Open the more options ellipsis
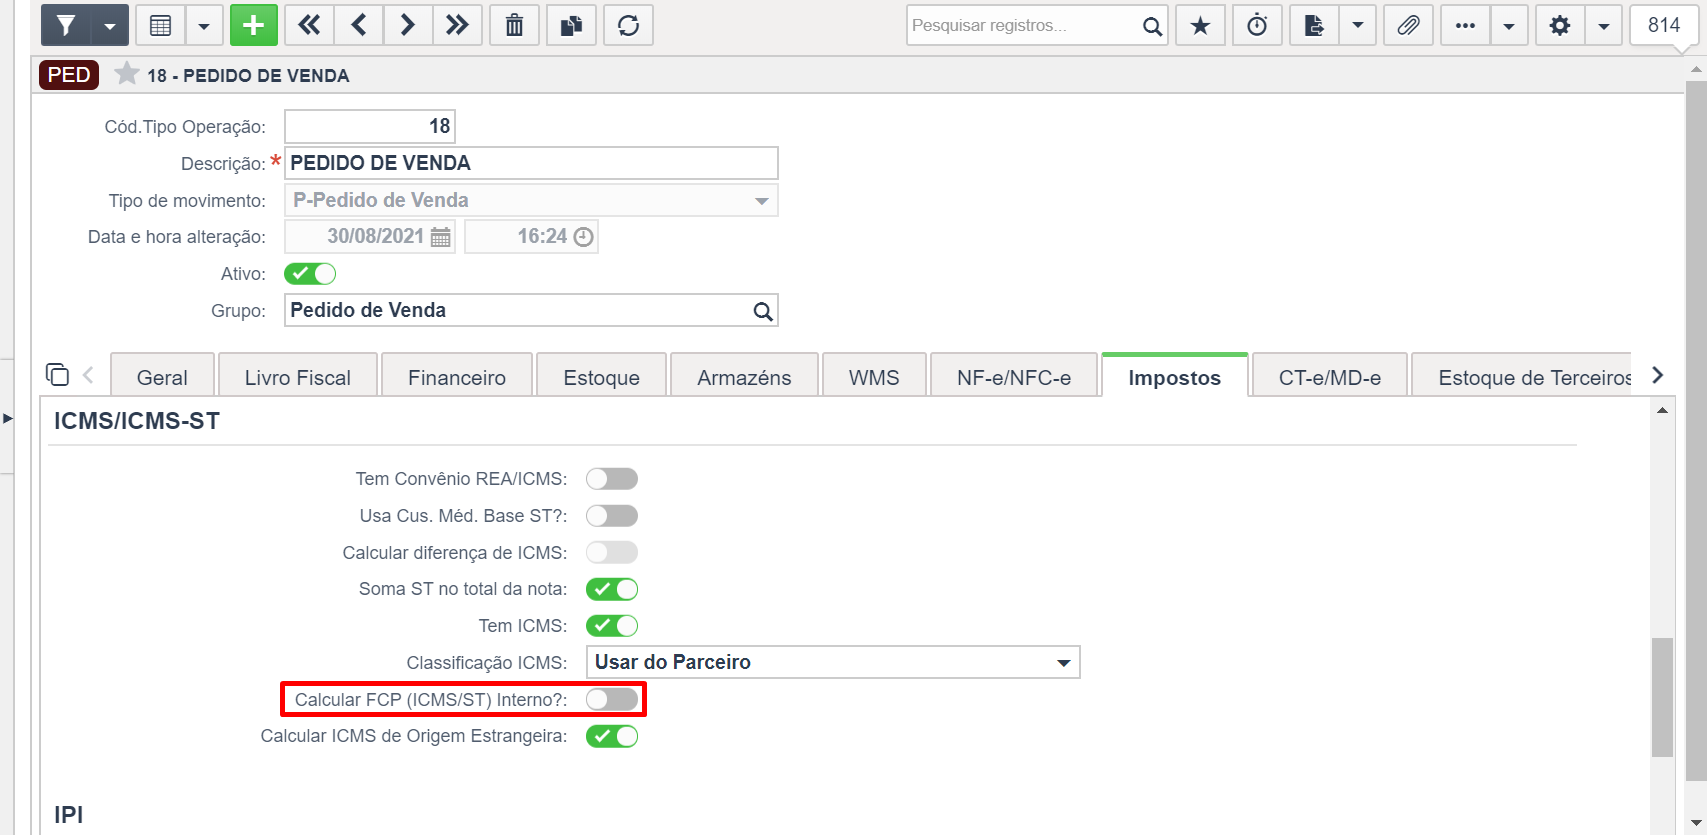 coord(1465,25)
